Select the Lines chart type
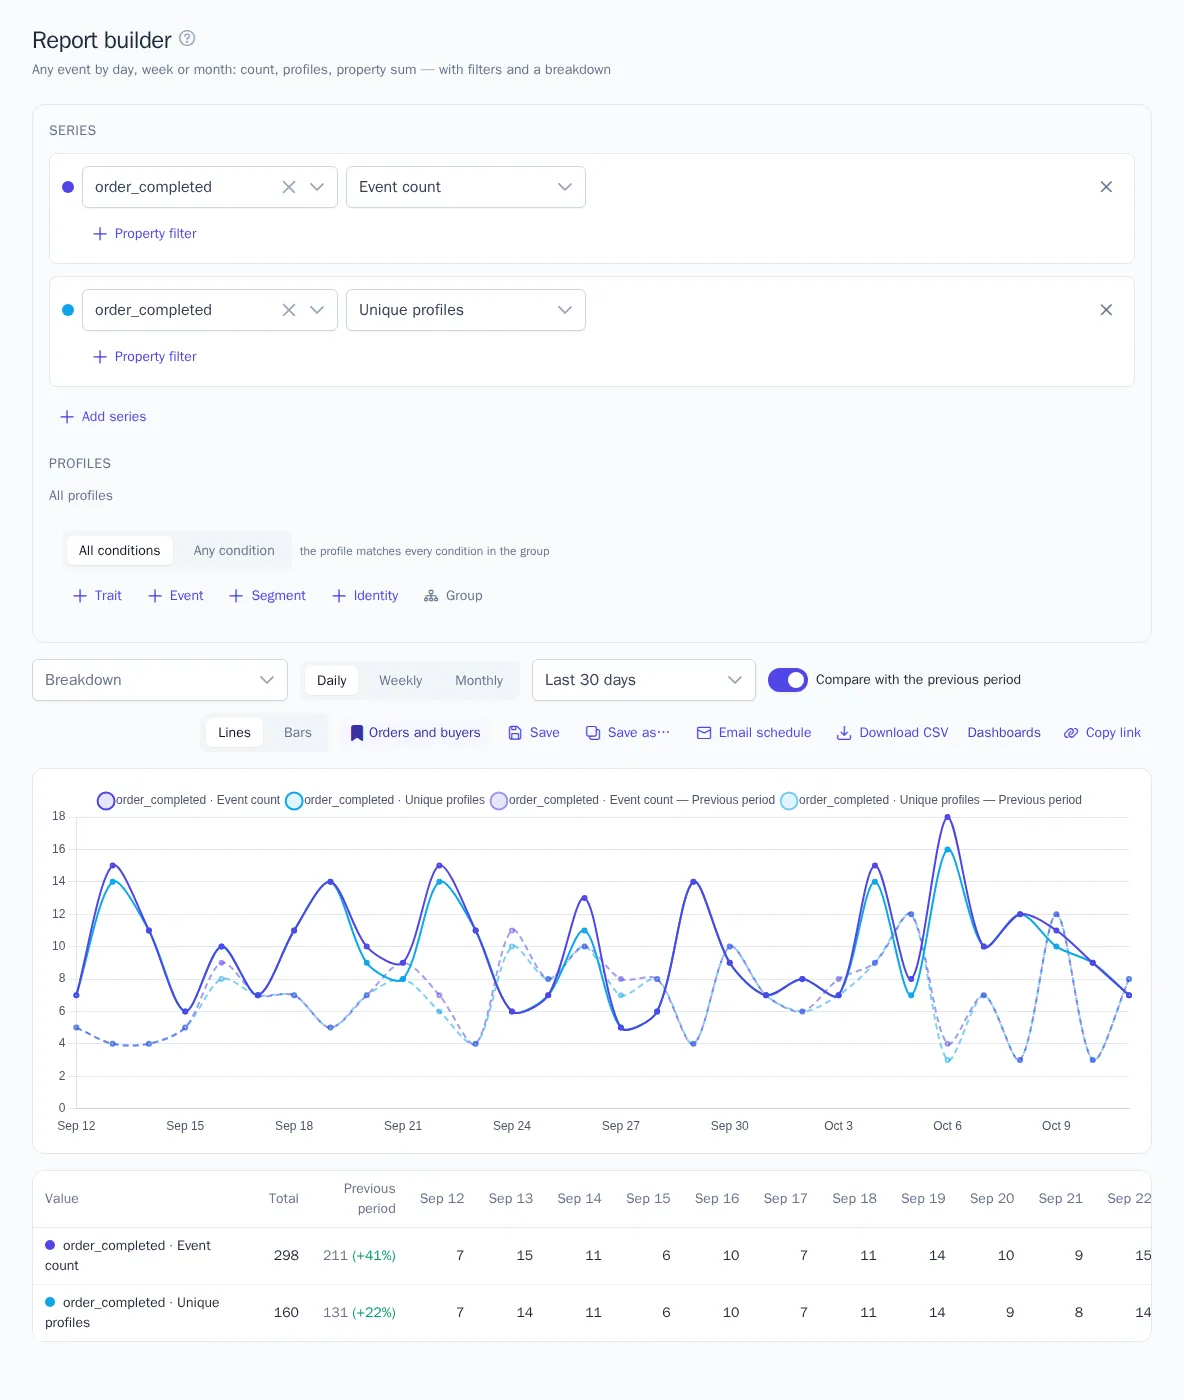 tap(235, 733)
